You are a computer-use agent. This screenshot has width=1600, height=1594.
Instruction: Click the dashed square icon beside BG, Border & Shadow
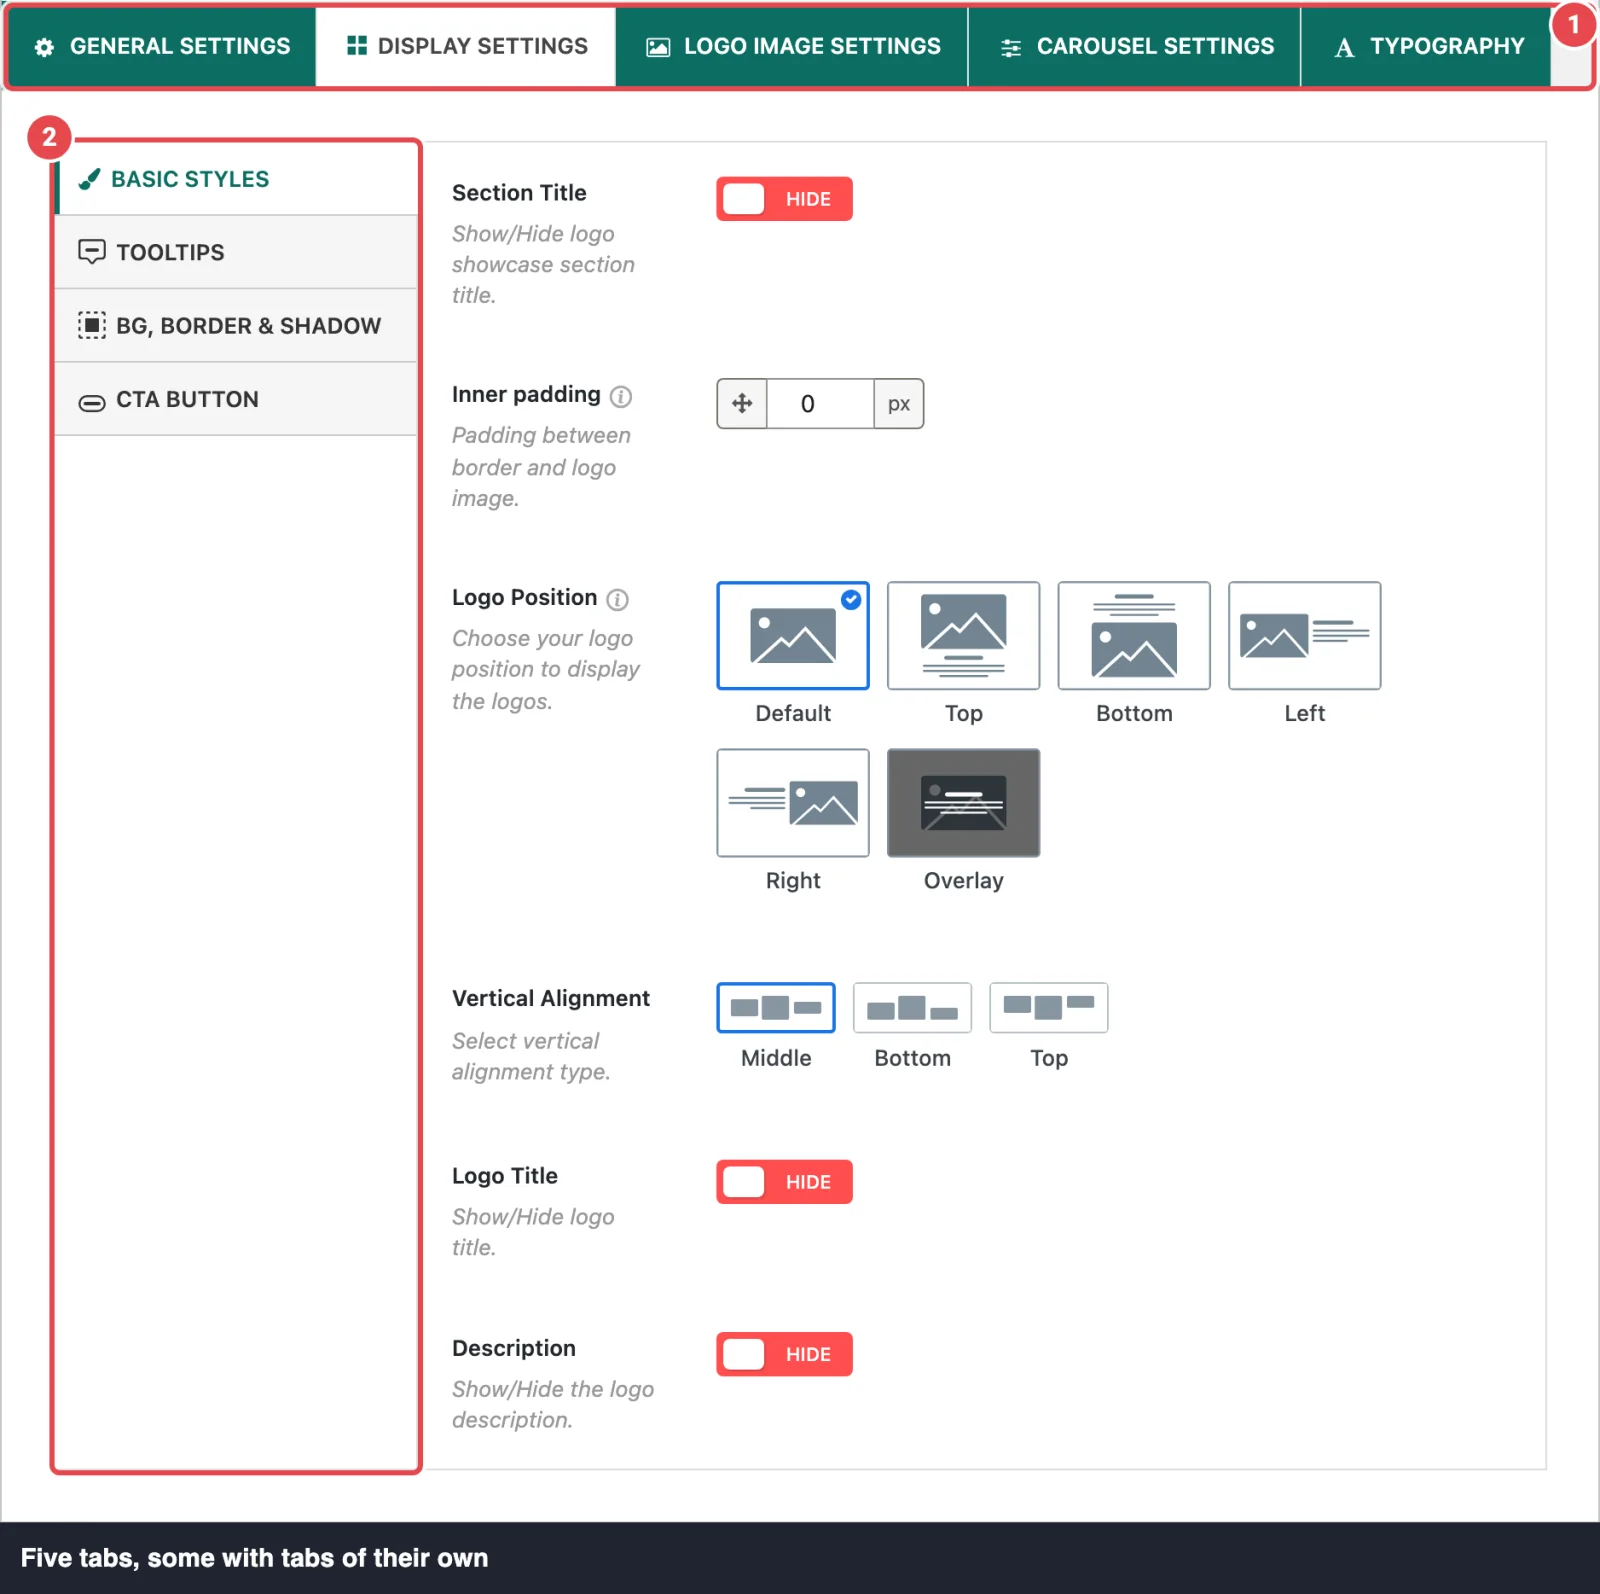coord(91,325)
